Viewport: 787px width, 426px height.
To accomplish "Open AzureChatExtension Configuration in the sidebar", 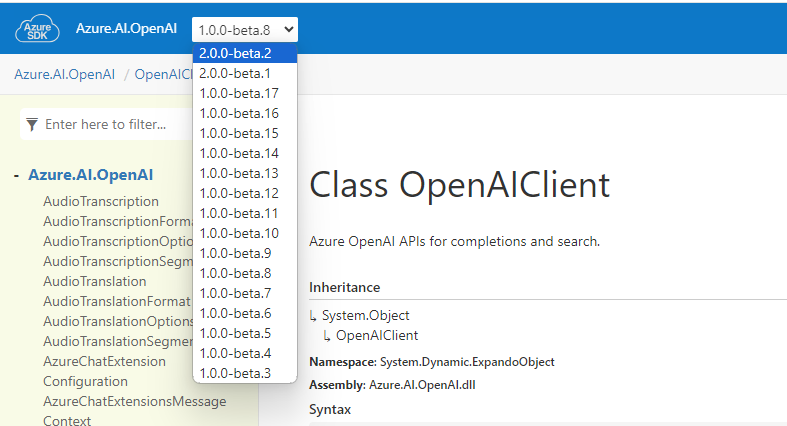I will (104, 371).
